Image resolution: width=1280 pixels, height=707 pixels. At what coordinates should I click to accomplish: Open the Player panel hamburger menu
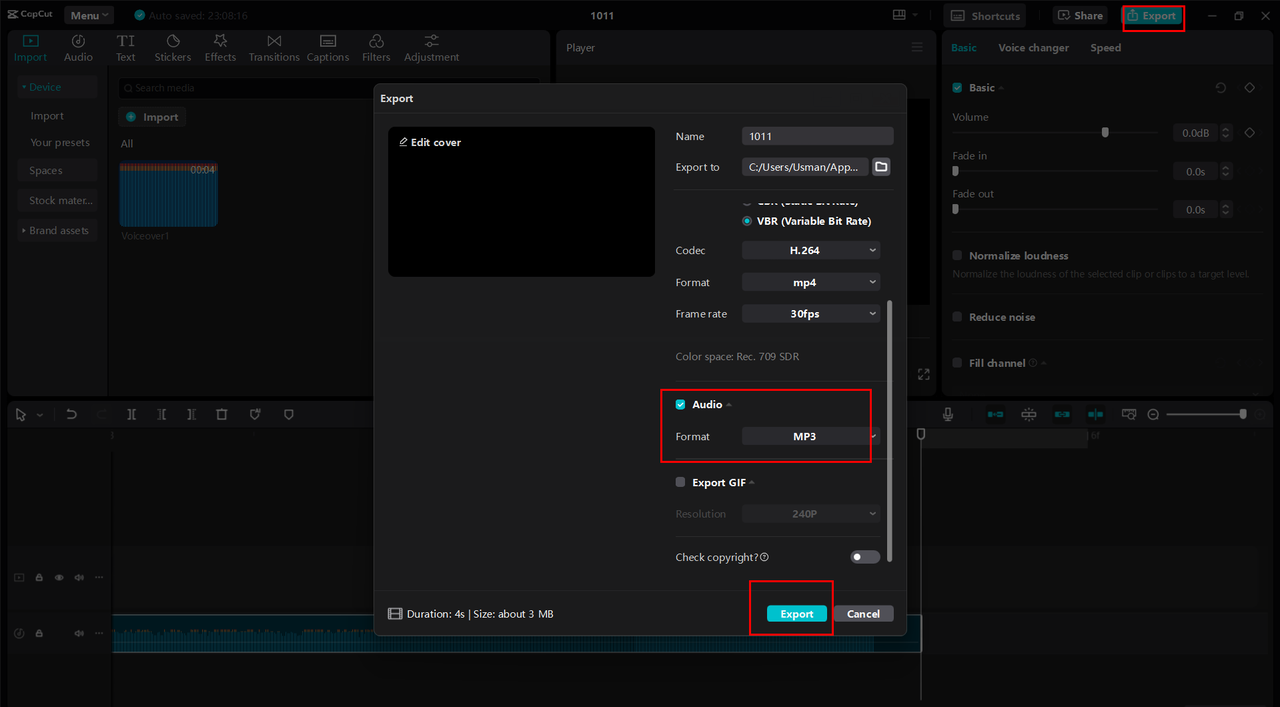[x=918, y=48]
